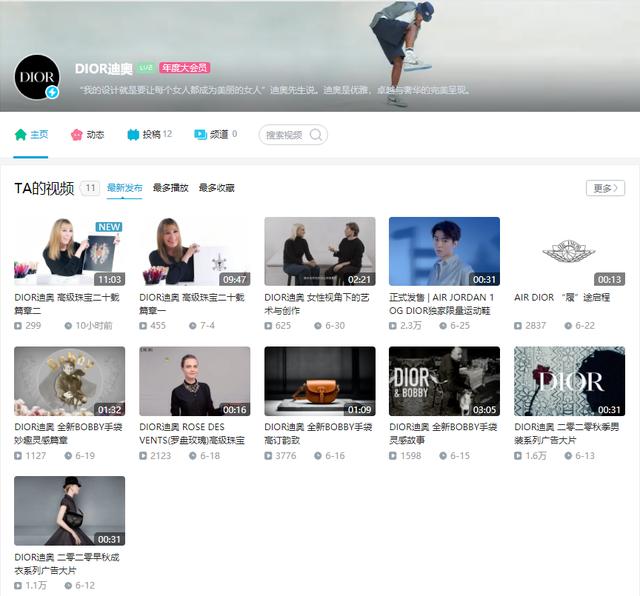Click the 年度大会员 pink badge
Viewport: 640px width, 596px height.
(x=184, y=68)
